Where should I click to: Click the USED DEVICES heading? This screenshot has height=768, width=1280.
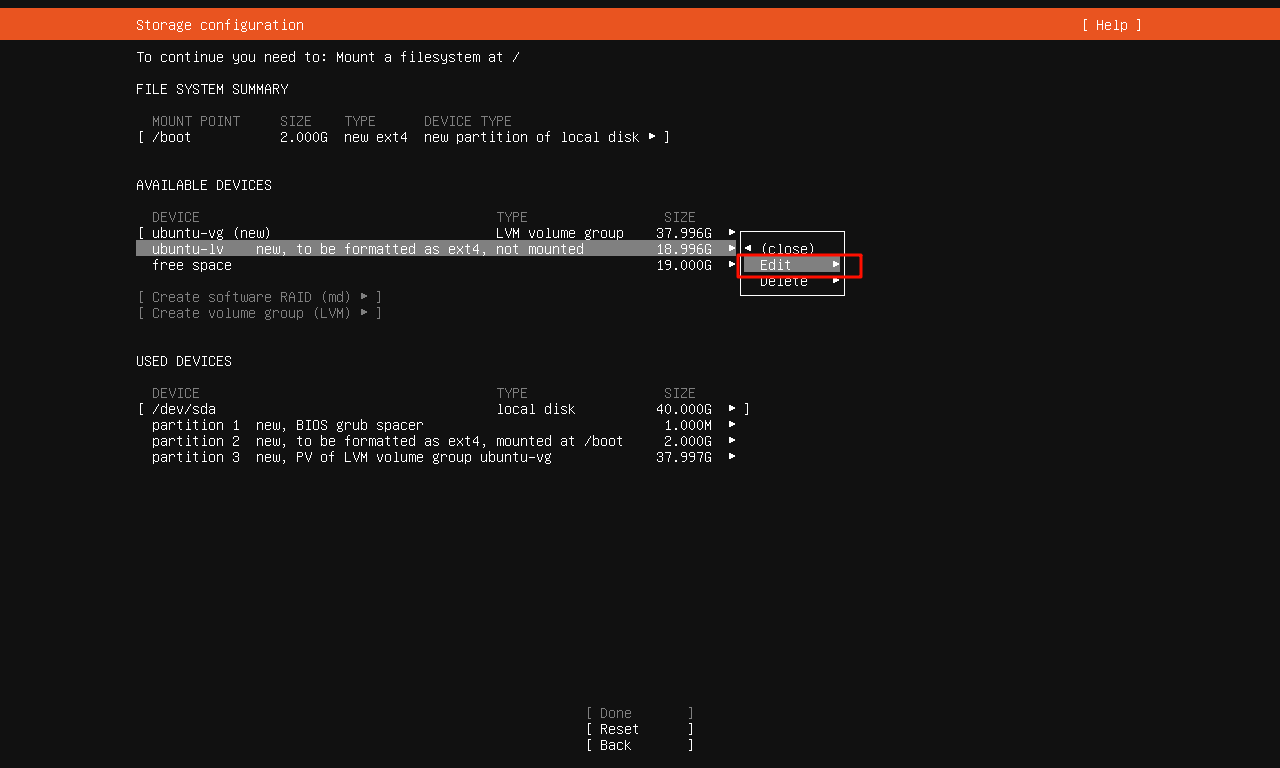click(184, 361)
